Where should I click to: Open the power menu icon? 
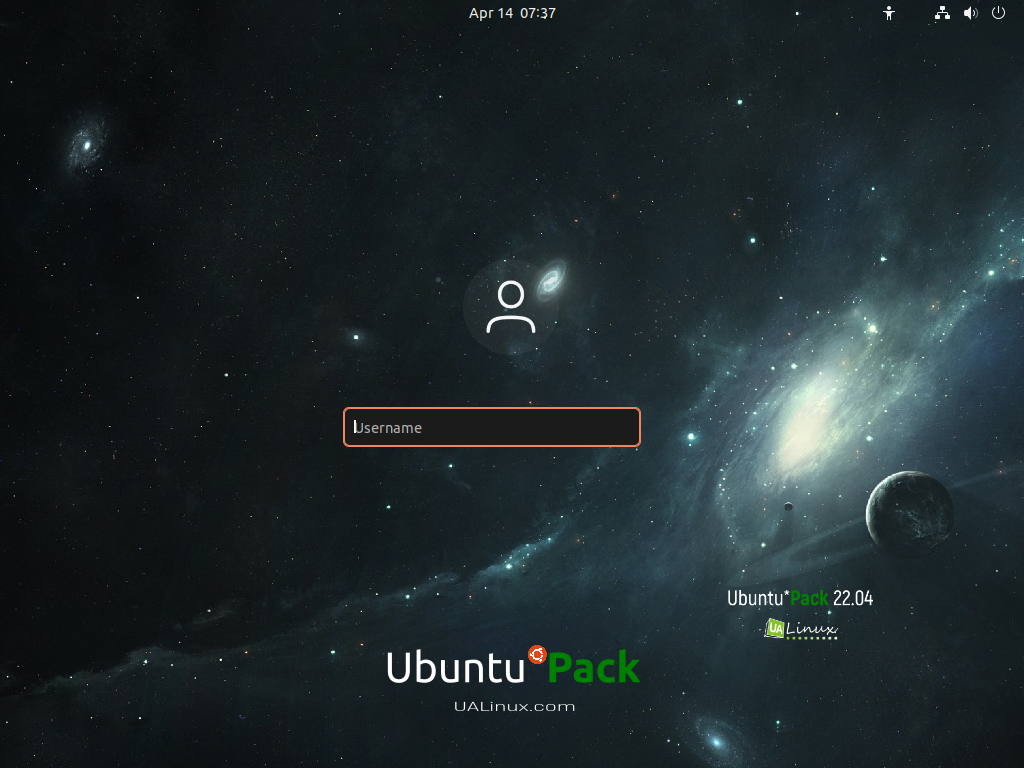pyautogui.click(x=998, y=13)
